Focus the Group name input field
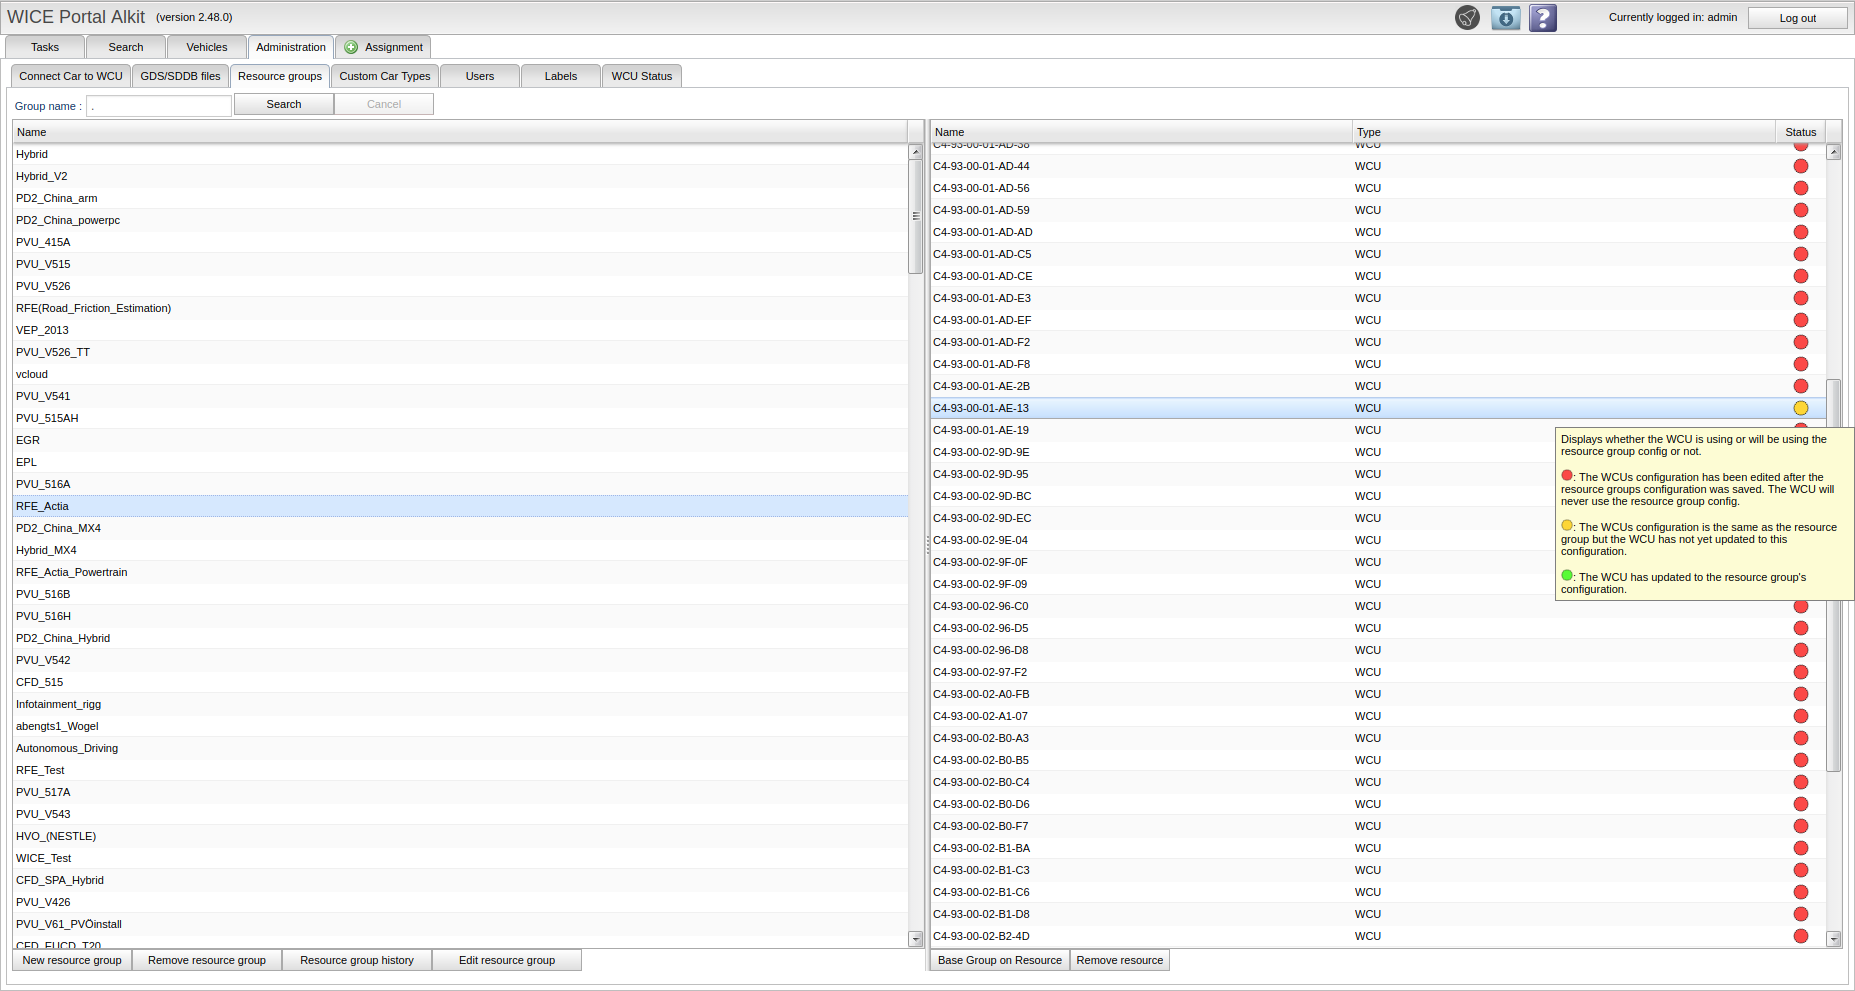The height and width of the screenshot is (991, 1855). (159, 106)
